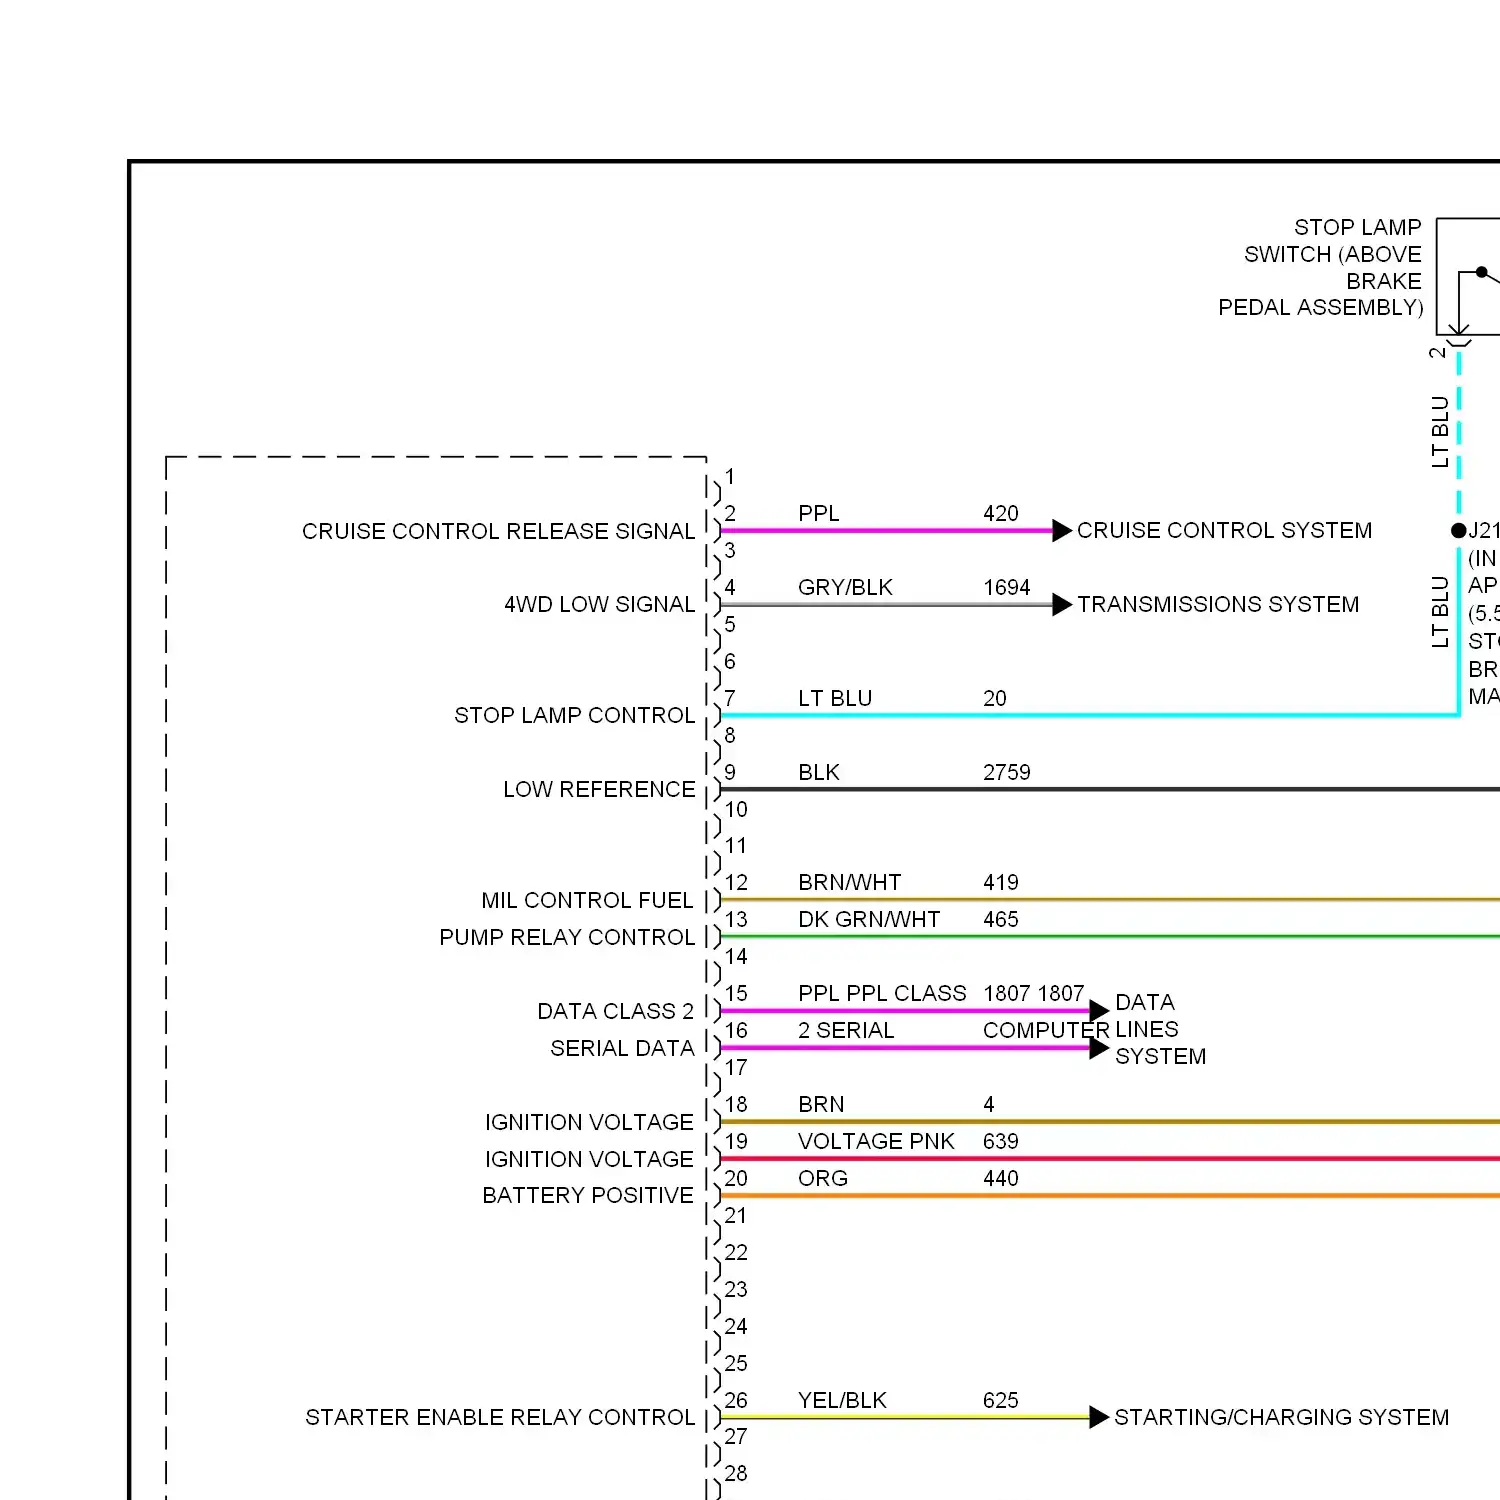Image resolution: width=1500 pixels, height=1500 pixels.
Task: Click the light blue wire at pin 7
Action: tap(1090, 715)
